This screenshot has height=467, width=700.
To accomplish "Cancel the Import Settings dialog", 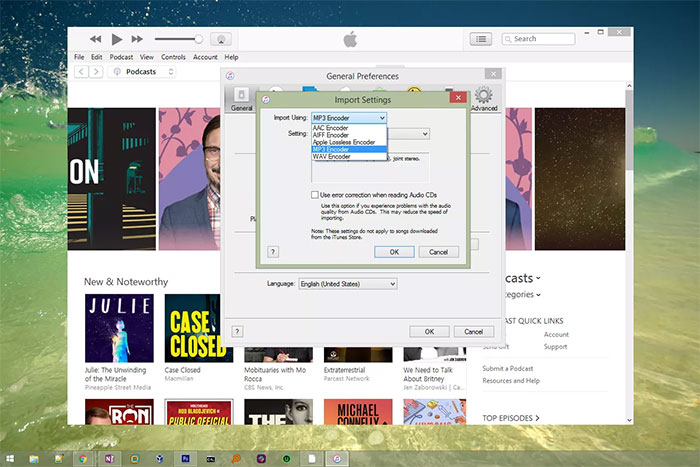I will pyautogui.click(x=438, y=252).
